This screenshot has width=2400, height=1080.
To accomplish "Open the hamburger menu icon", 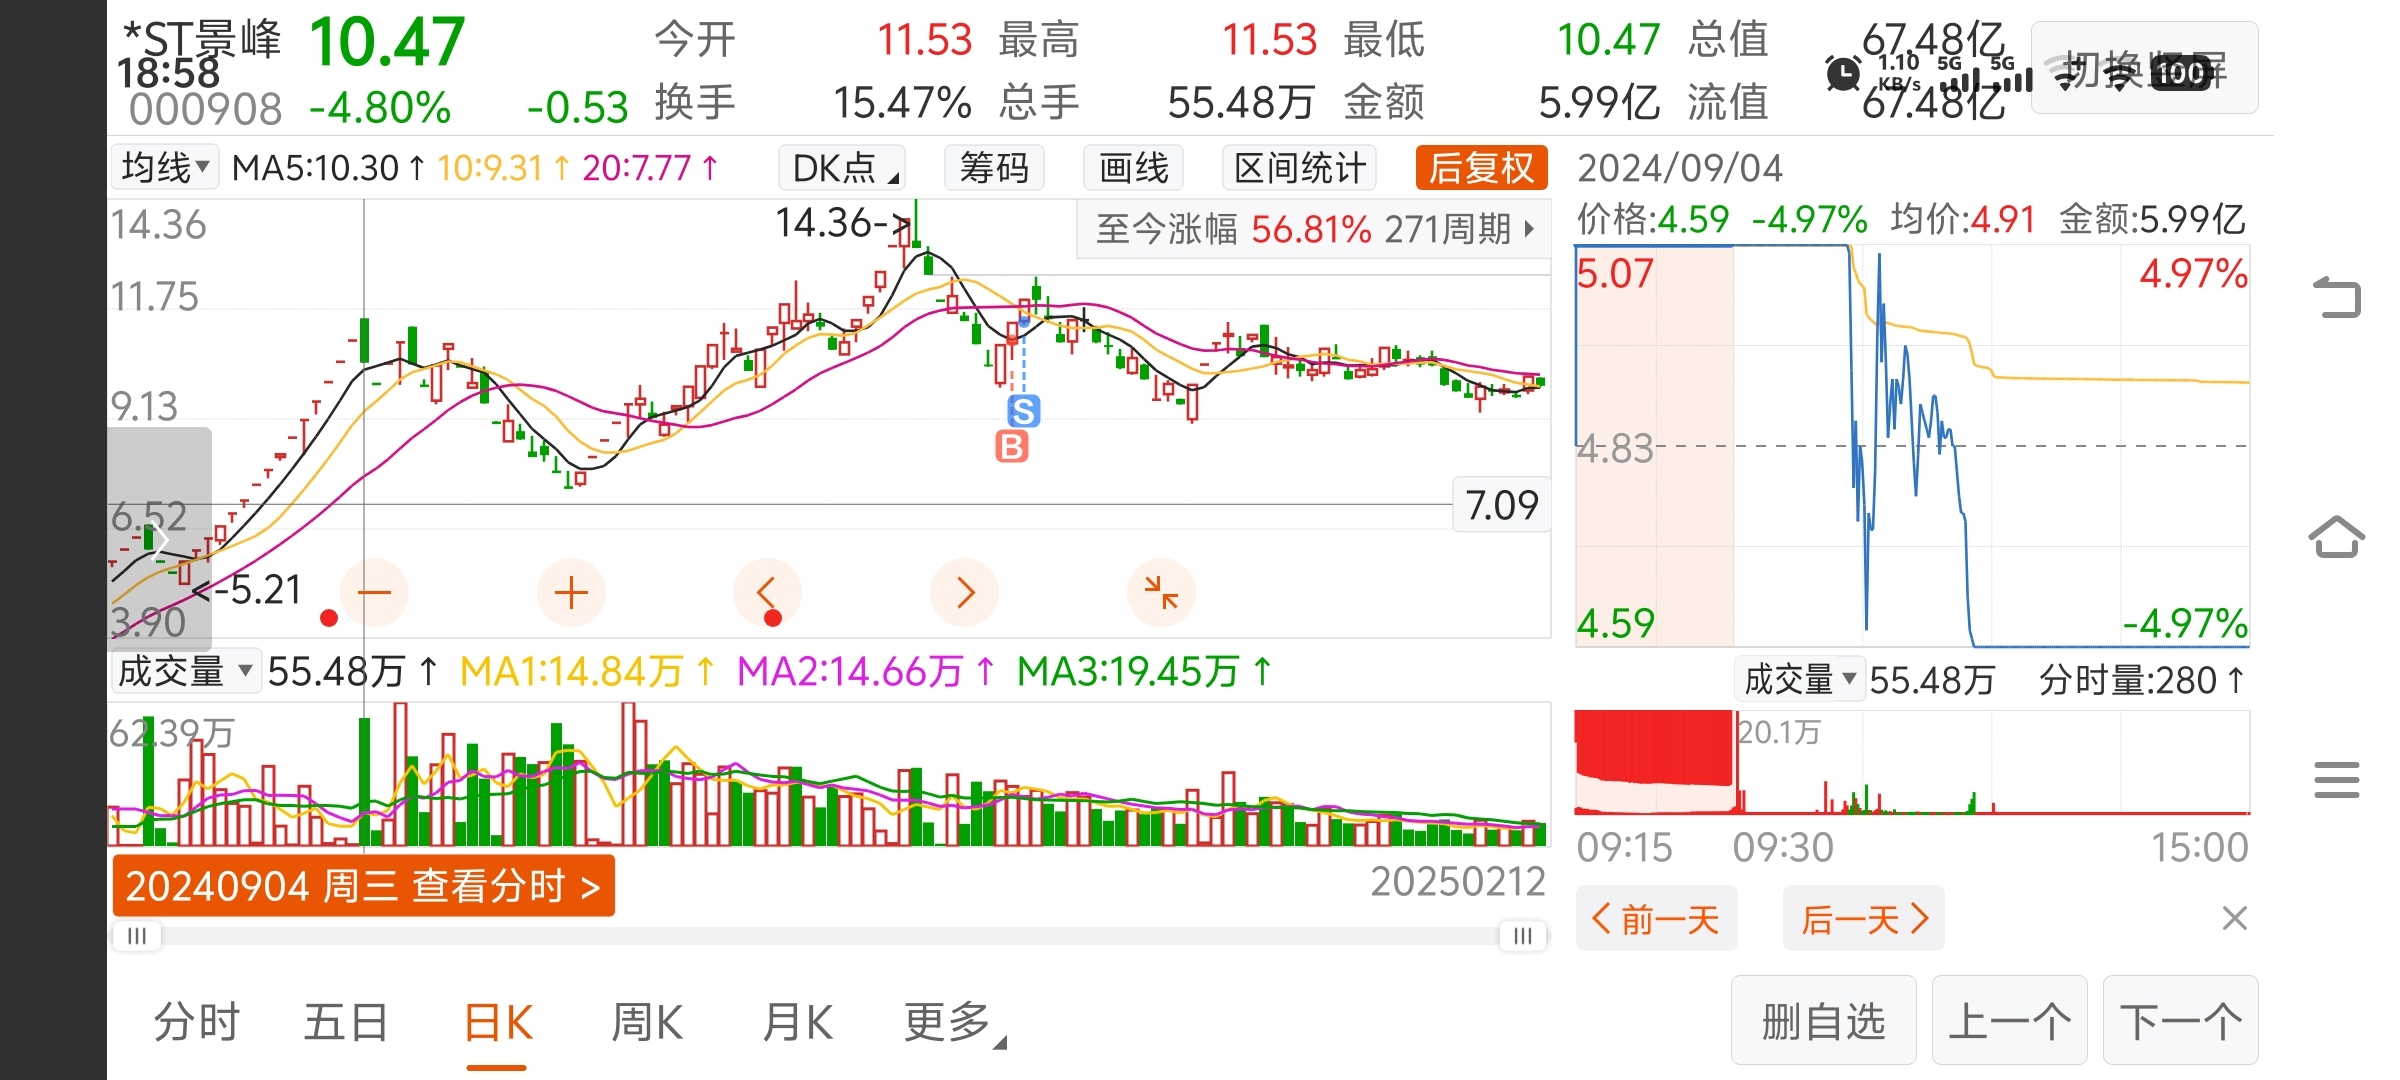I will 2337,780.
